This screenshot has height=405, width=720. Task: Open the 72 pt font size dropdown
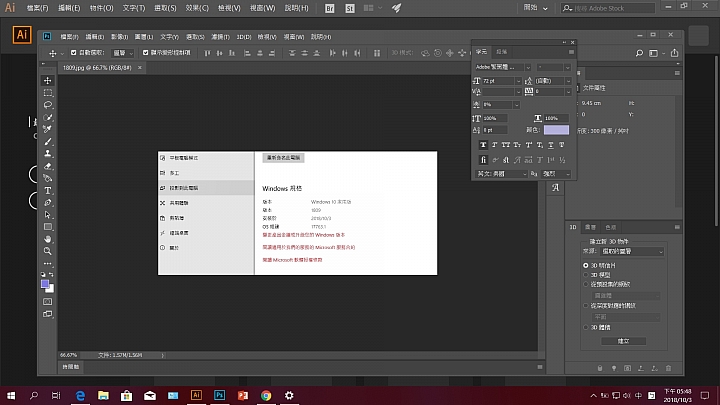tap(518, 81)
